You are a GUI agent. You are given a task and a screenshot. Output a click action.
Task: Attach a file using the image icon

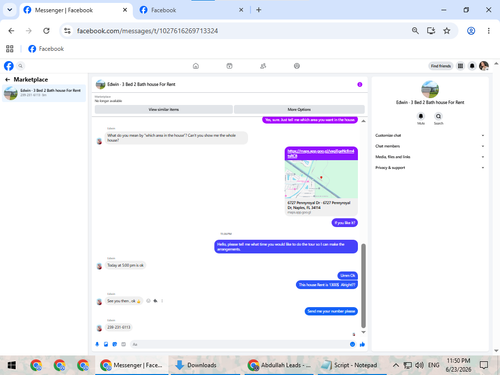click(106, 344)
